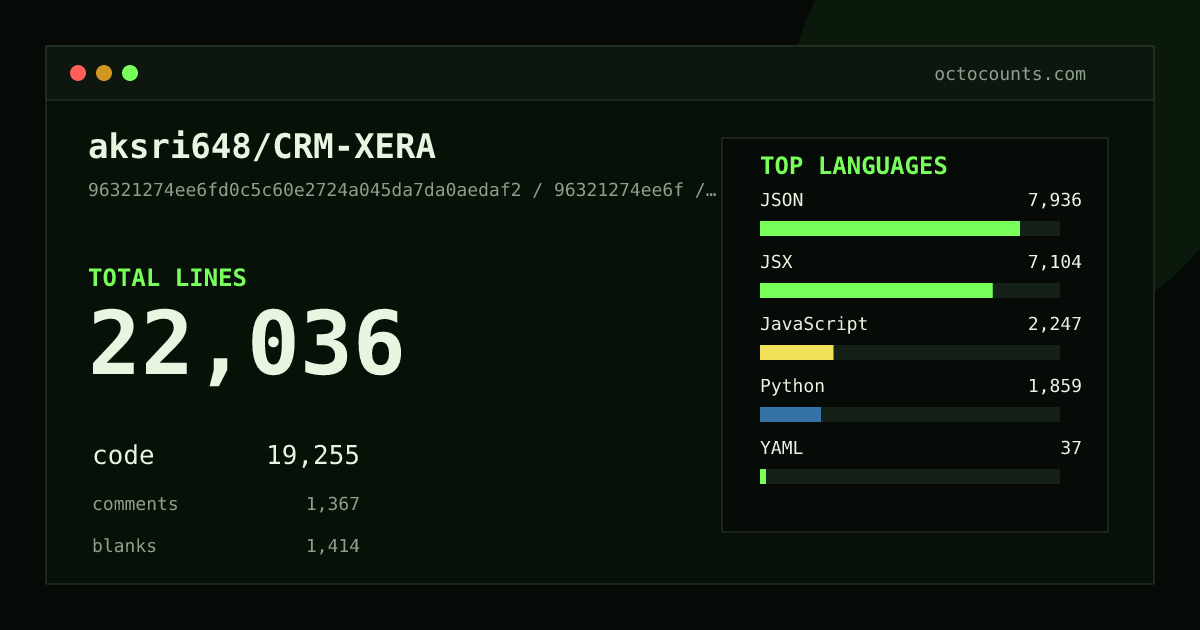
Task: Click the TOTAL LINES label
Action: [167, 278]
